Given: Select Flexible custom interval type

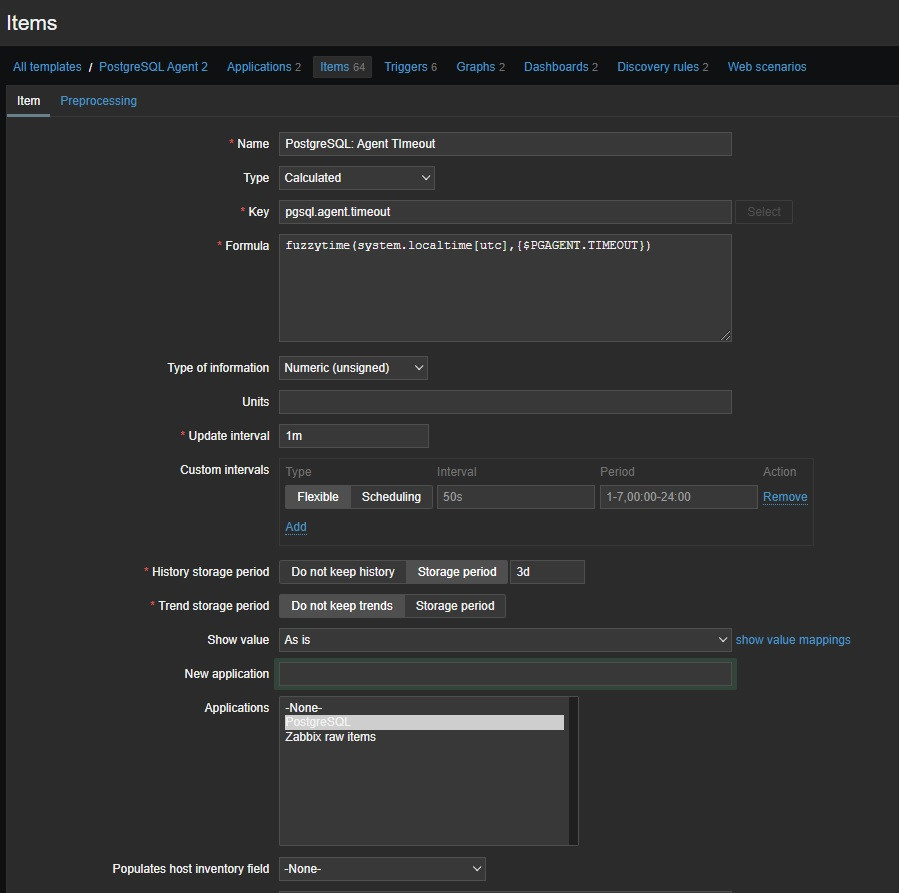Looking at the screenshot, I should 318,497.
